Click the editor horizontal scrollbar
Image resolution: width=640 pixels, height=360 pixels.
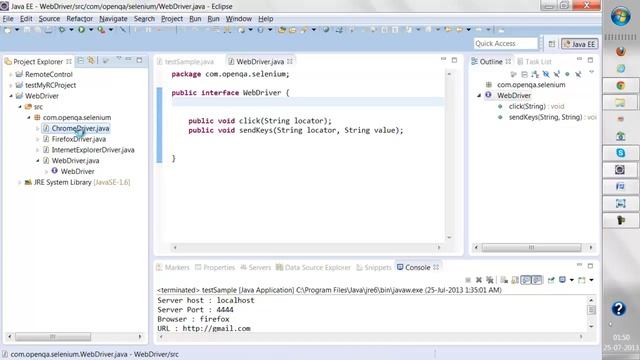(x=307, y=247)
